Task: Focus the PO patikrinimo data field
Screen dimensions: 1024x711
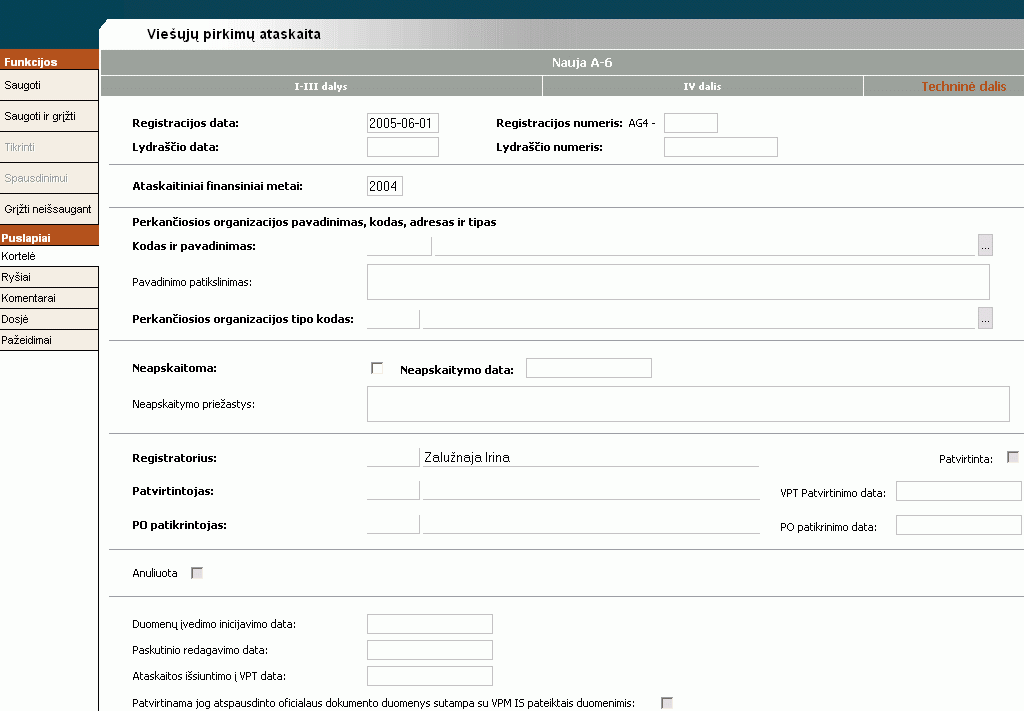Action: coord(958,525)
